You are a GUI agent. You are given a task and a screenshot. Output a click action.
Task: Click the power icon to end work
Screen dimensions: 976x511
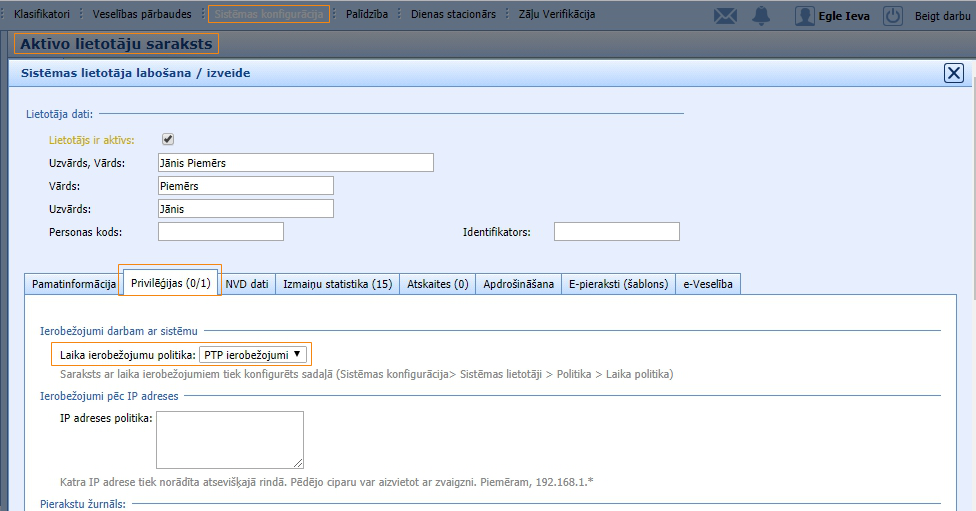click(893, 16)
